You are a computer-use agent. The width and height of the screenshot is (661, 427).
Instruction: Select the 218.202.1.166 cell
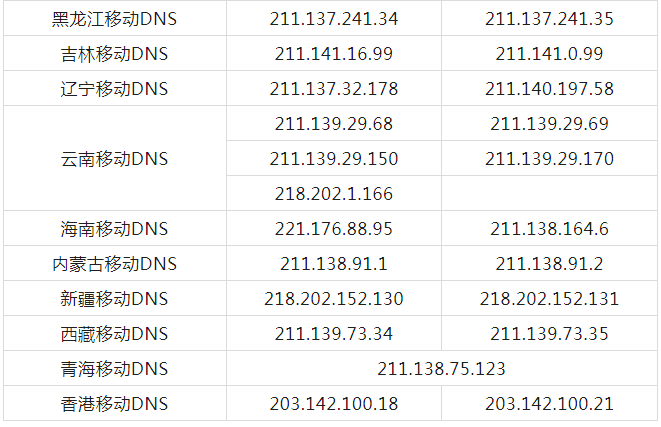point(334,194)
